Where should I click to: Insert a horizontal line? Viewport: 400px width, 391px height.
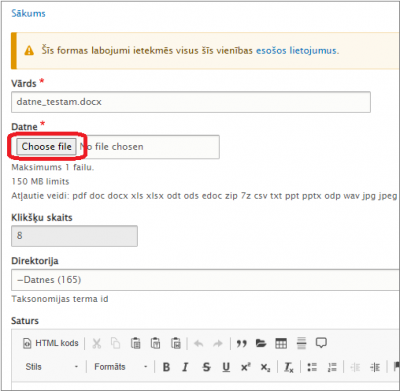tap(301, 343)
